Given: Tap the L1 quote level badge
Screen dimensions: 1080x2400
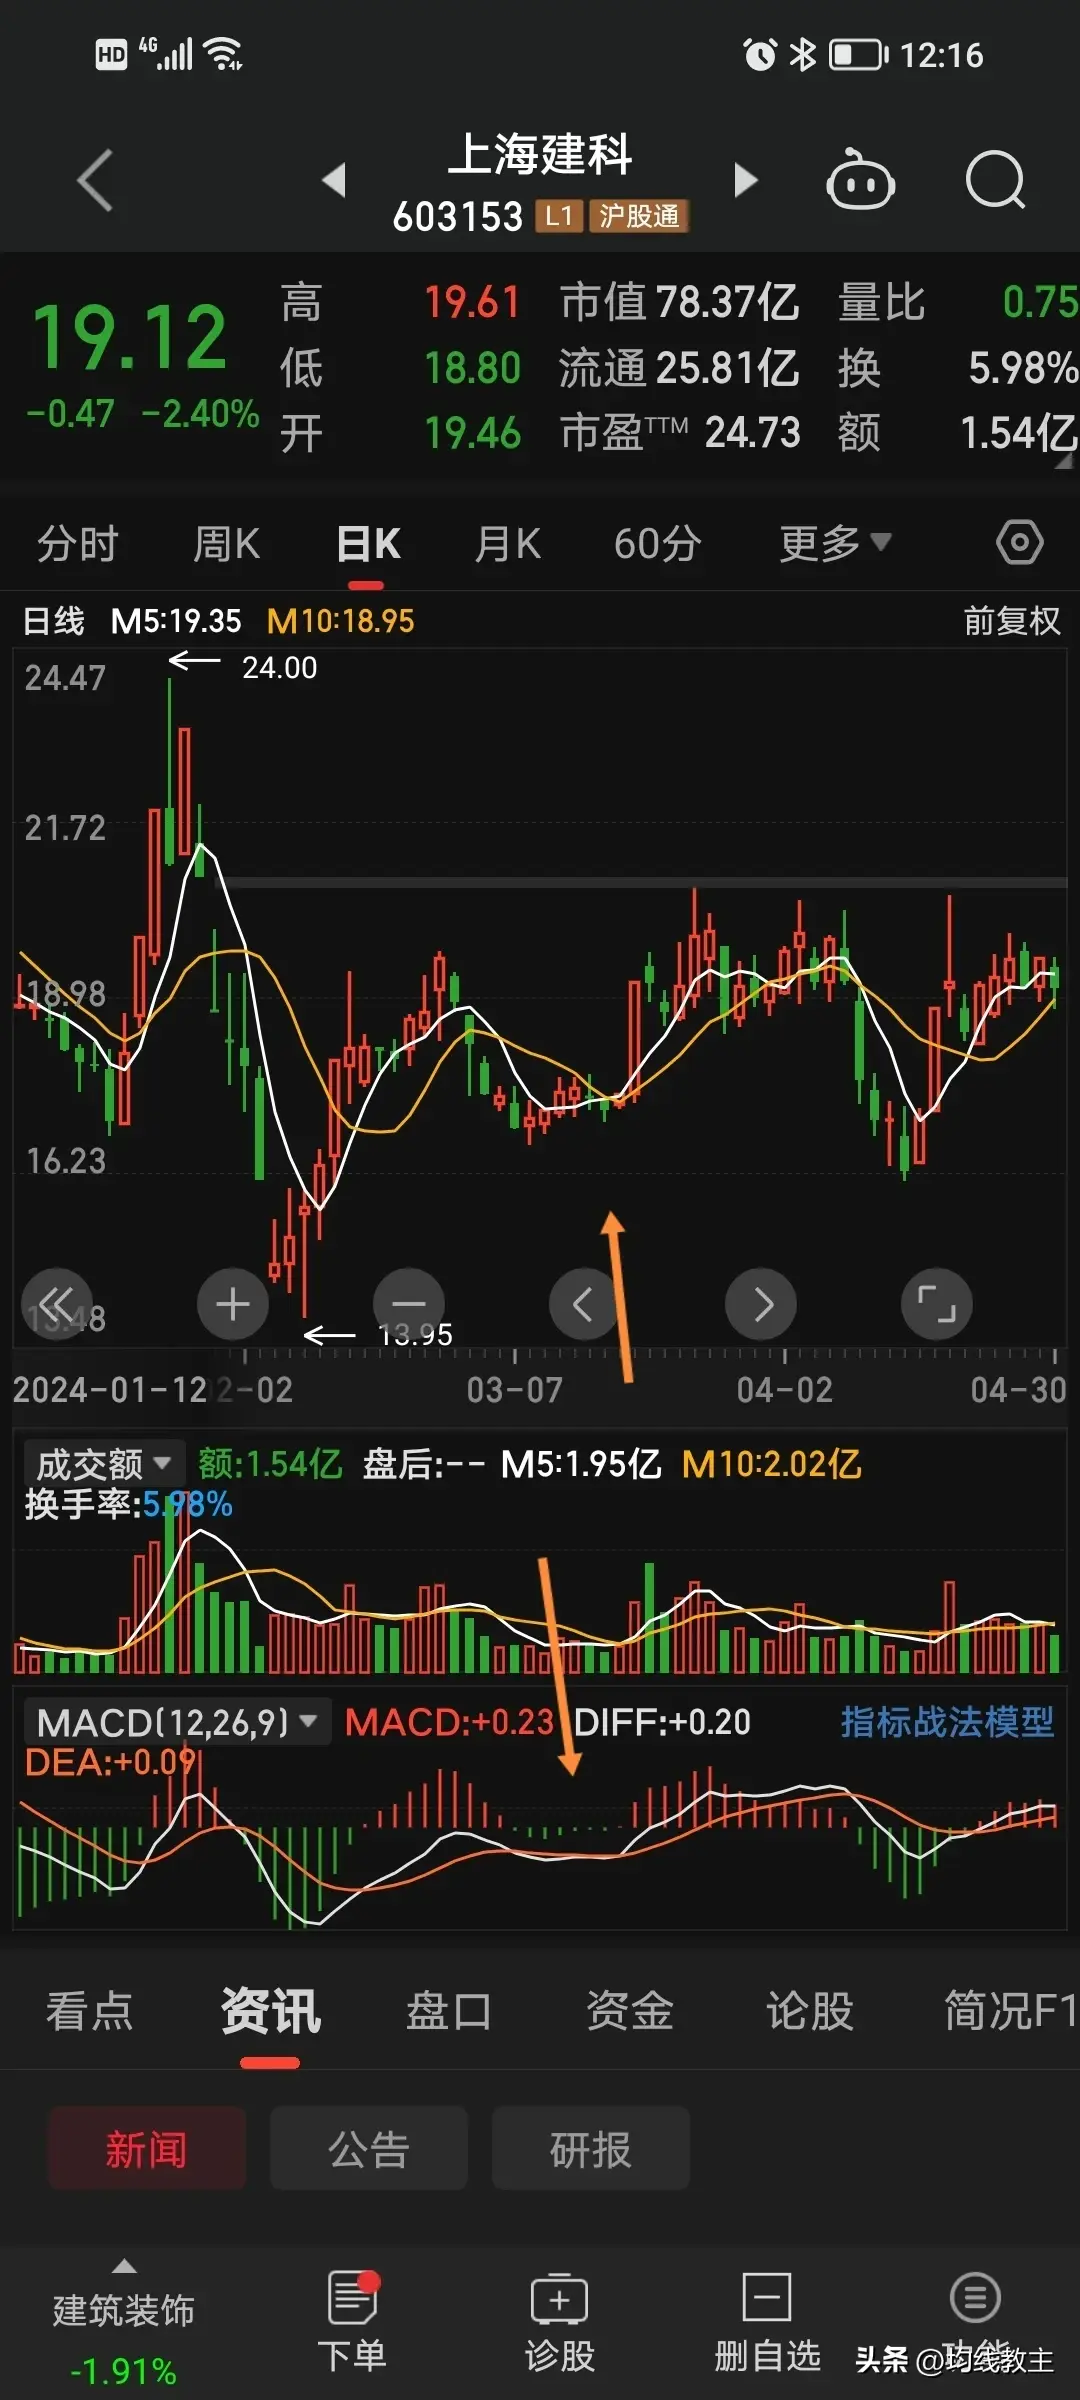Looking at the screenshot, I should coord(559,216).
